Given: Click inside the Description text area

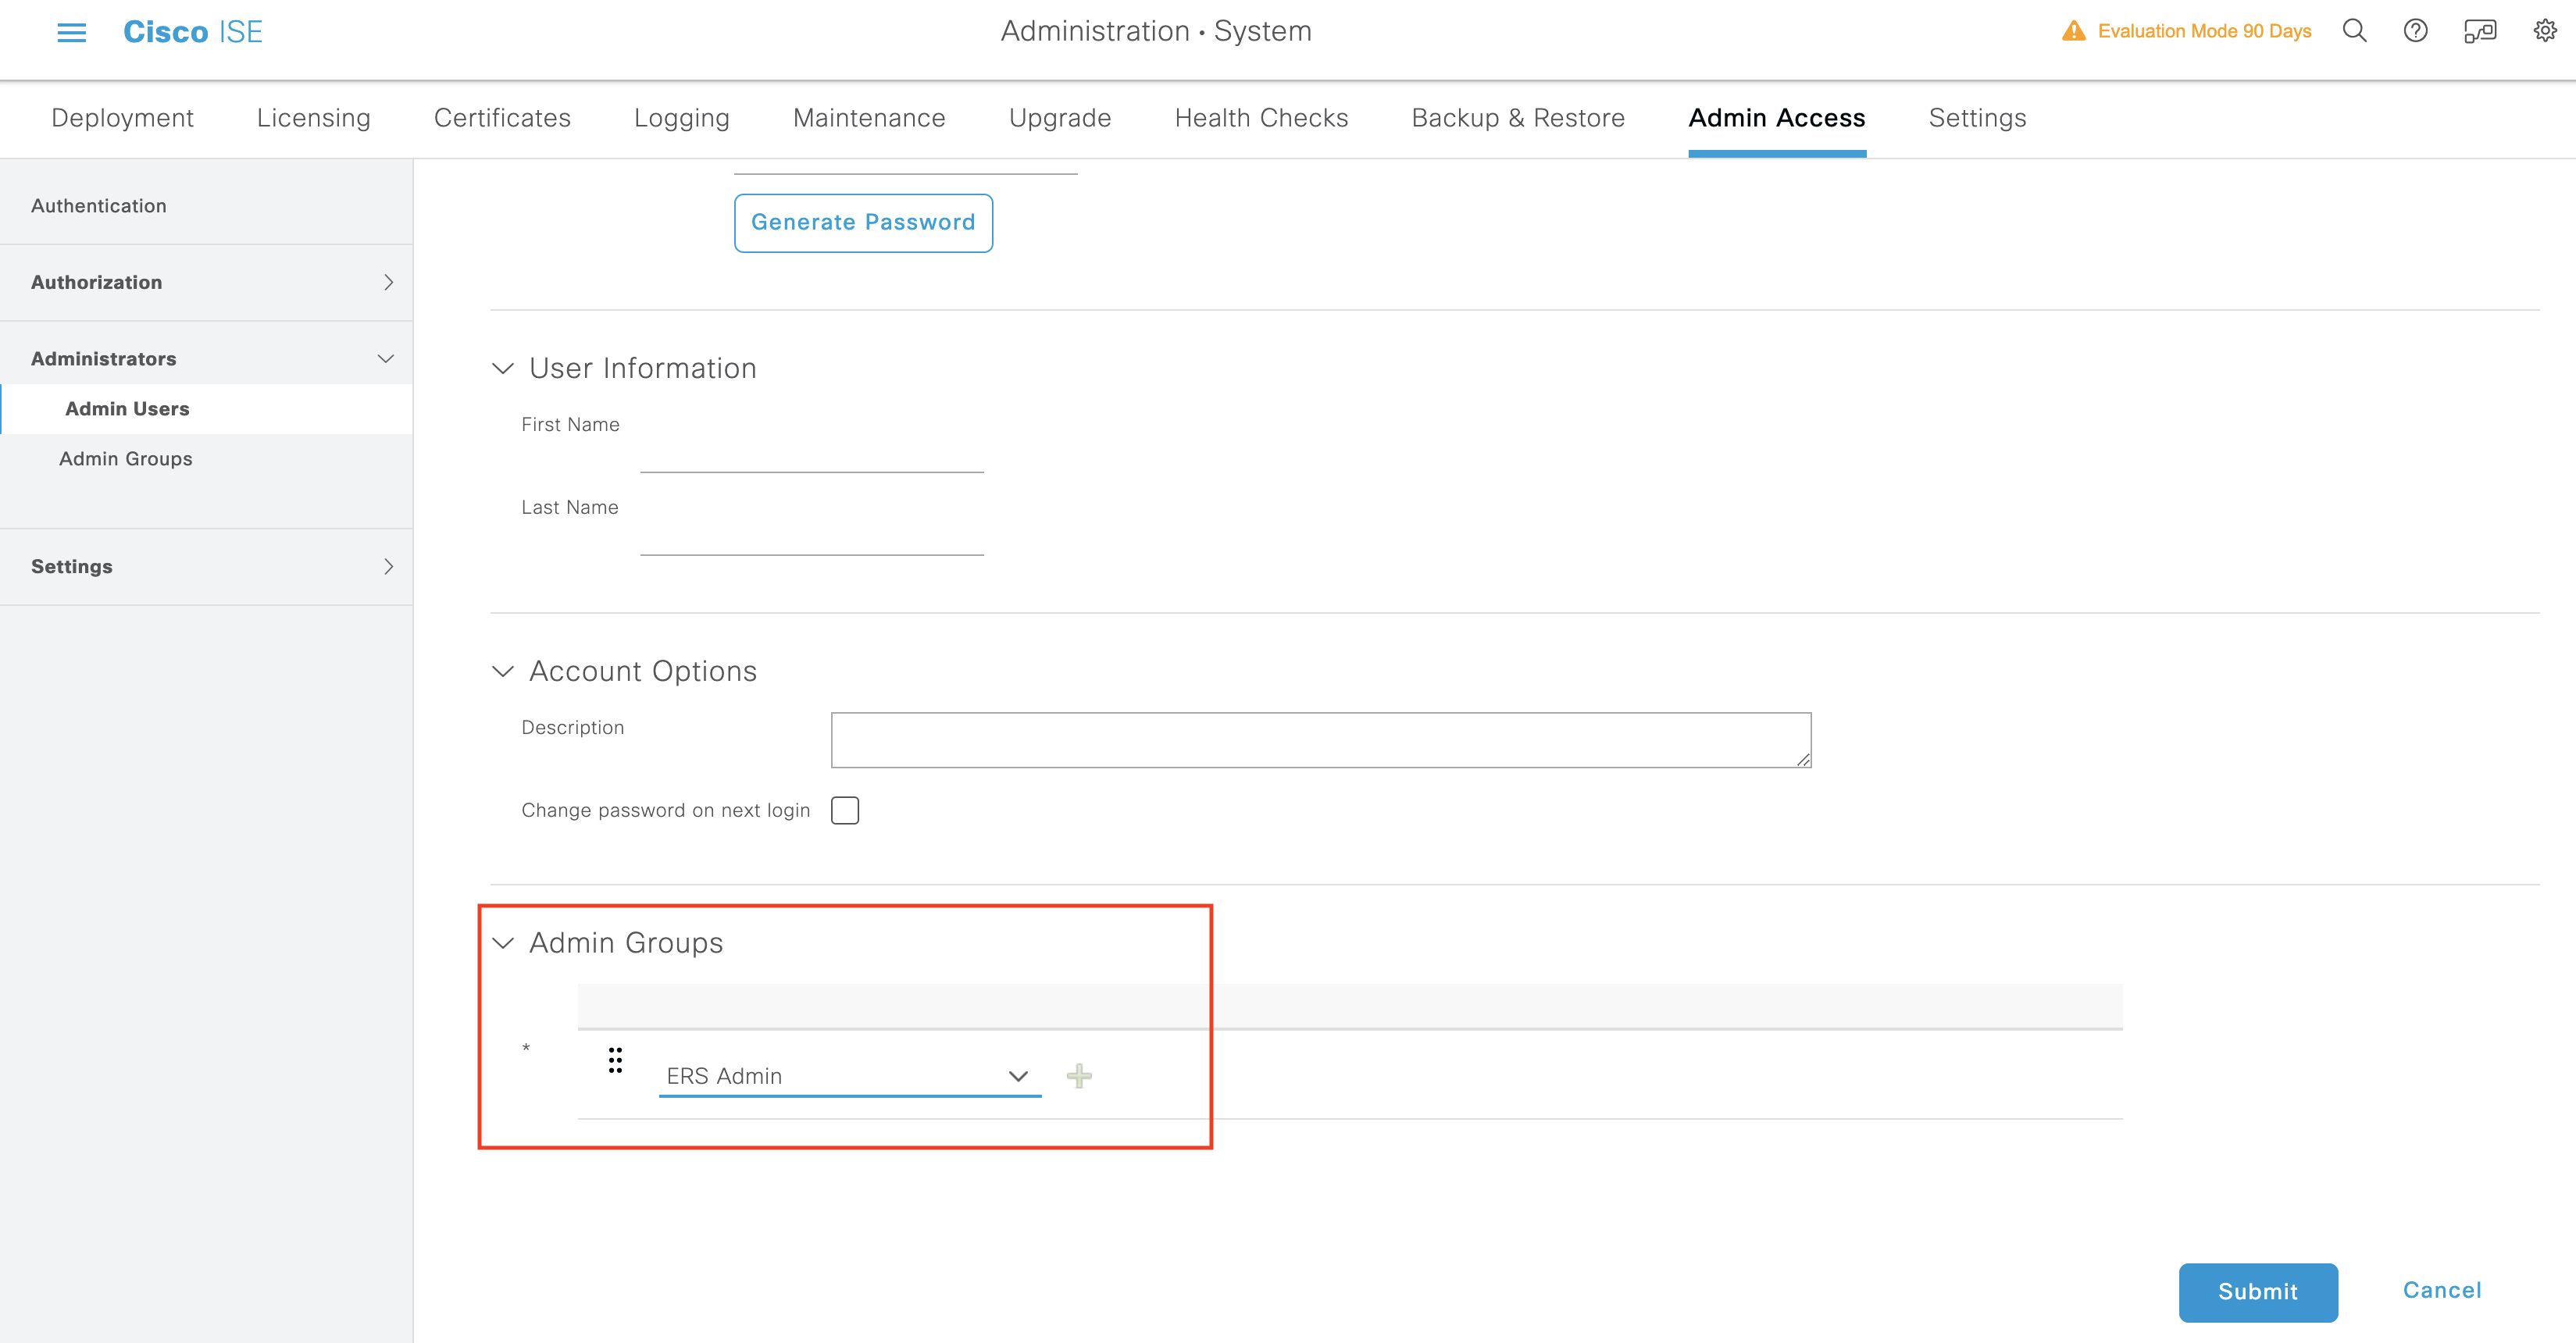Looking at the screenshot, I should click(x=1321, y=740).
